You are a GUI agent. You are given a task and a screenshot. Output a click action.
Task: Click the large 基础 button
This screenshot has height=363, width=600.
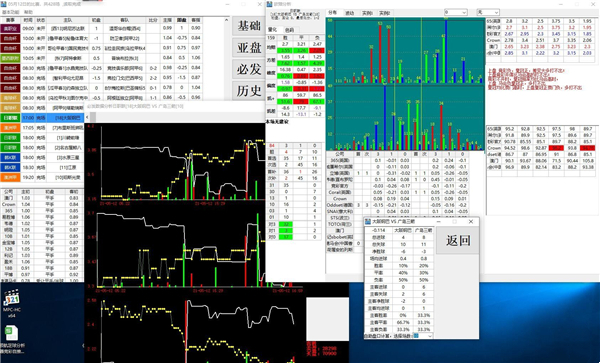(x=249, y=26)
